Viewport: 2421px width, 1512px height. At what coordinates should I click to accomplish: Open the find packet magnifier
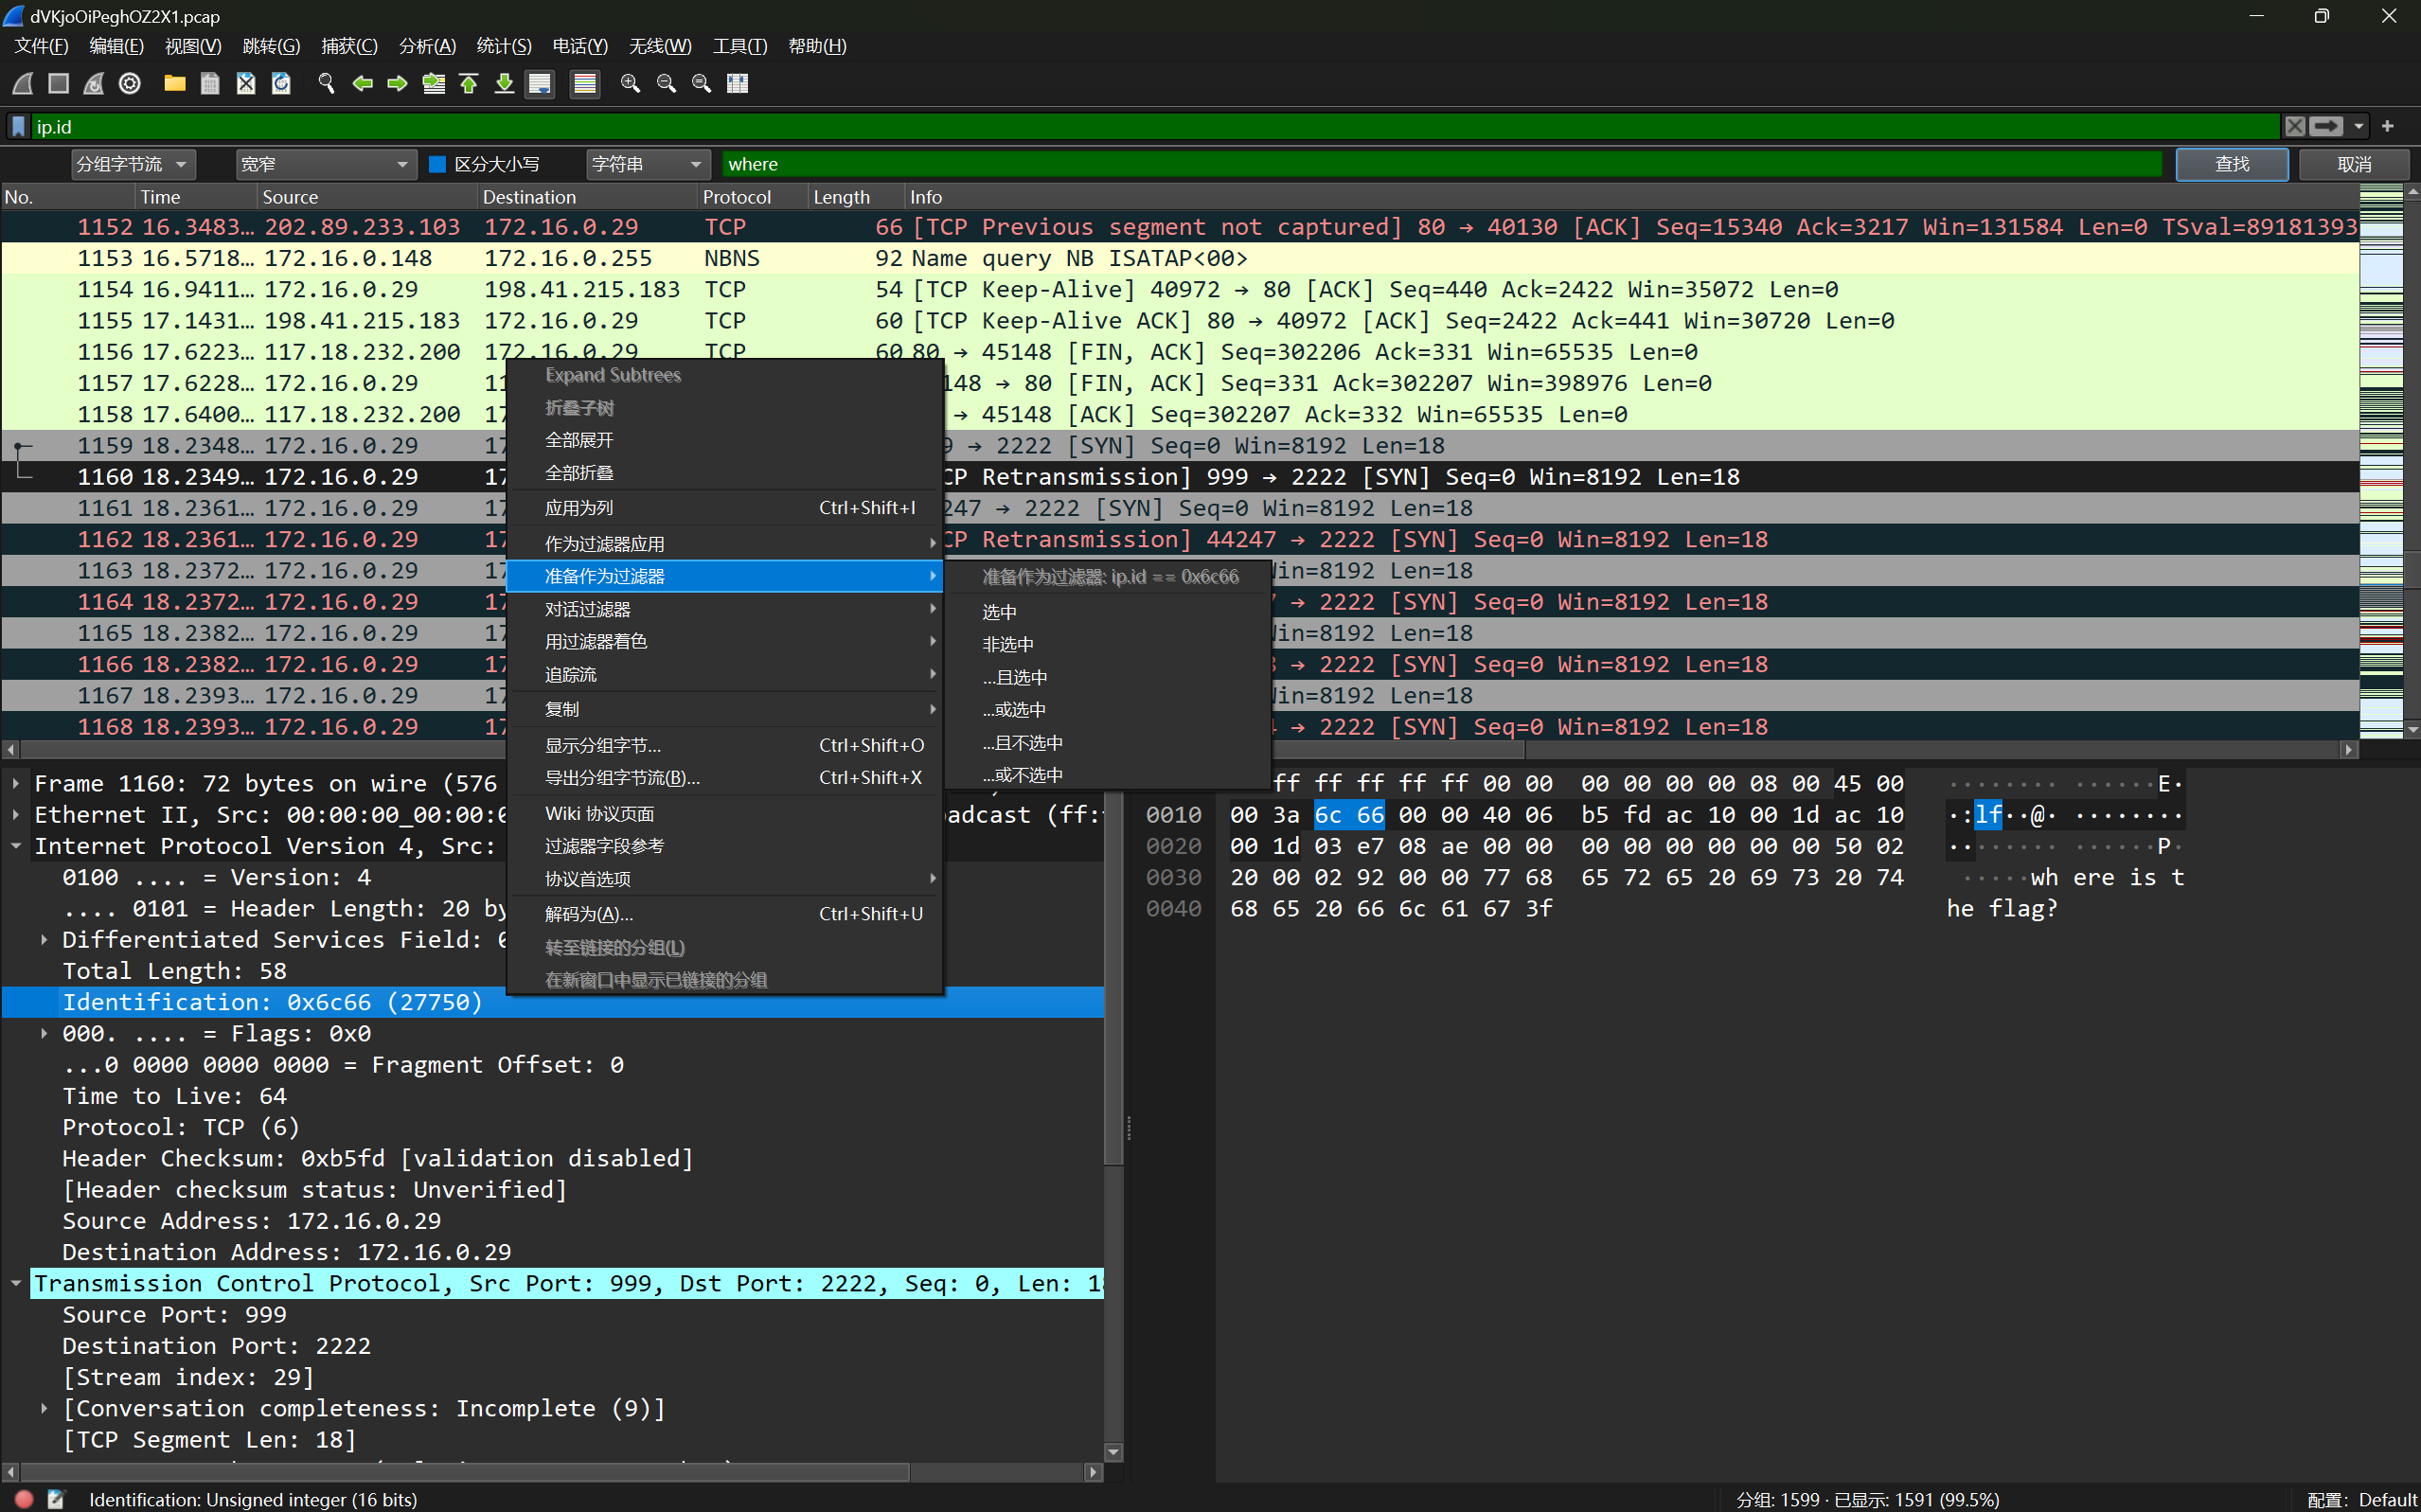pyautogui.click(x=326, y=83)
